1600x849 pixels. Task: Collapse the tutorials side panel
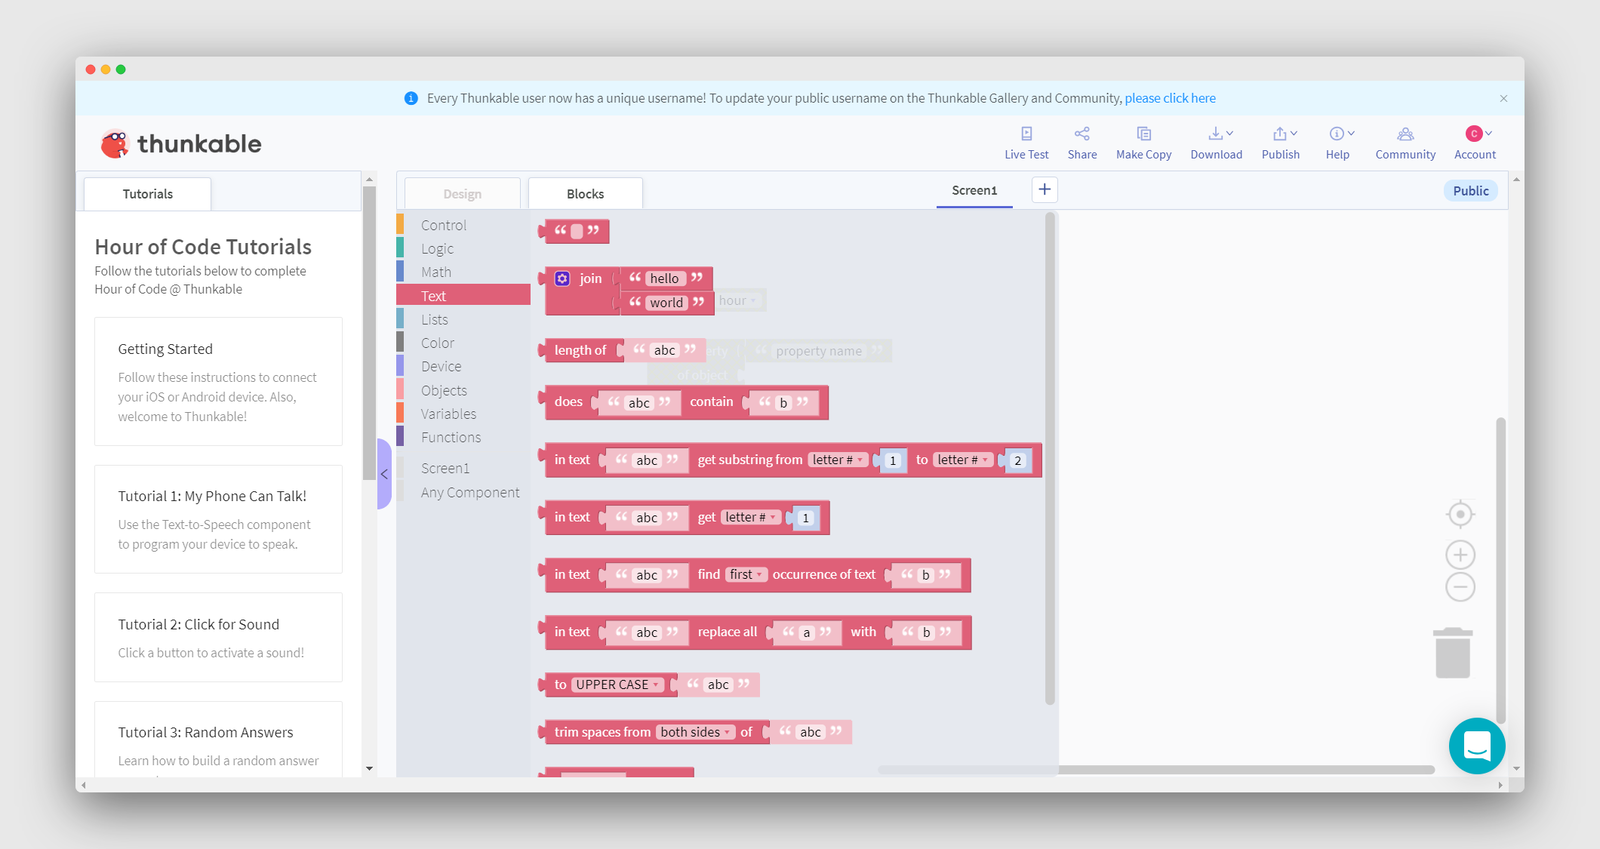(x=384, y=474)
